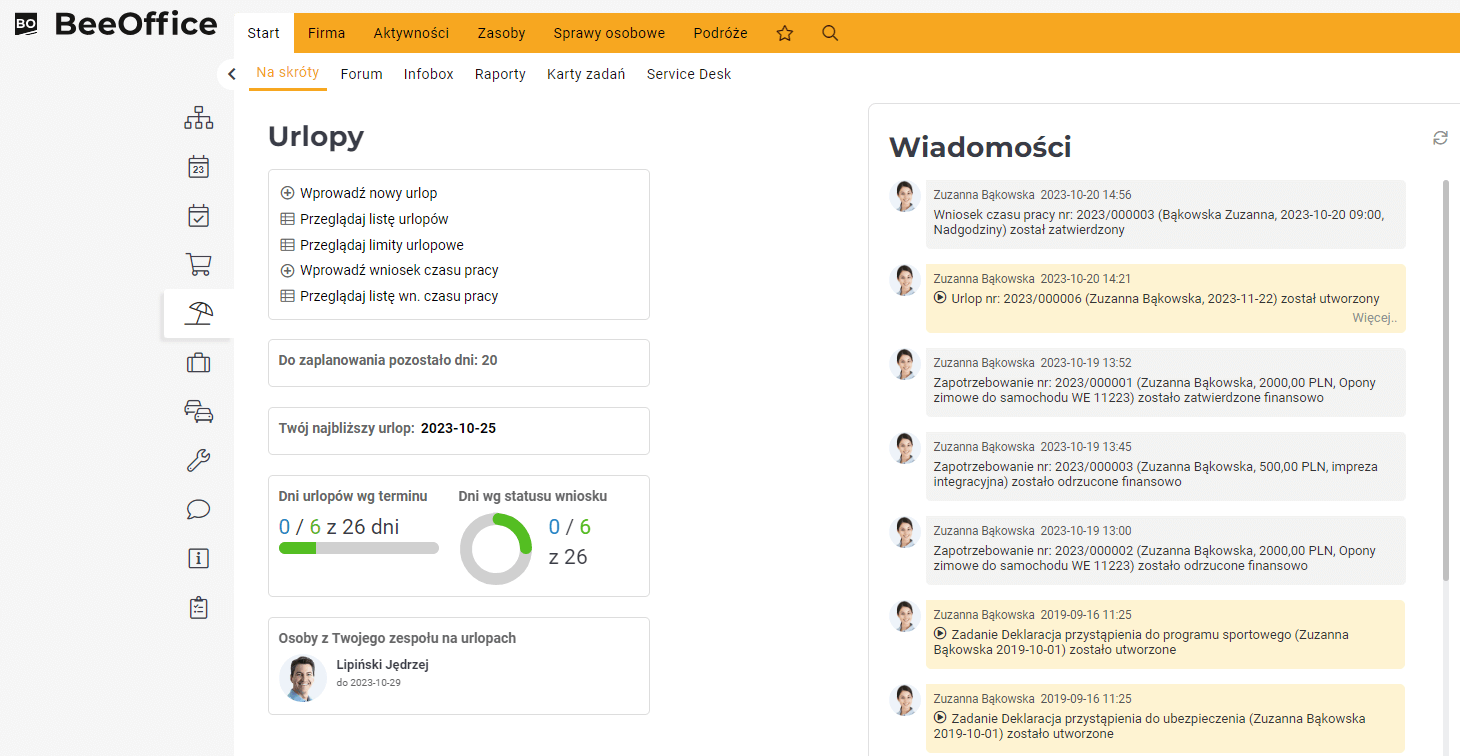Click the leave days progress bar
The image size is (1460, 756).
coord(359,548)
